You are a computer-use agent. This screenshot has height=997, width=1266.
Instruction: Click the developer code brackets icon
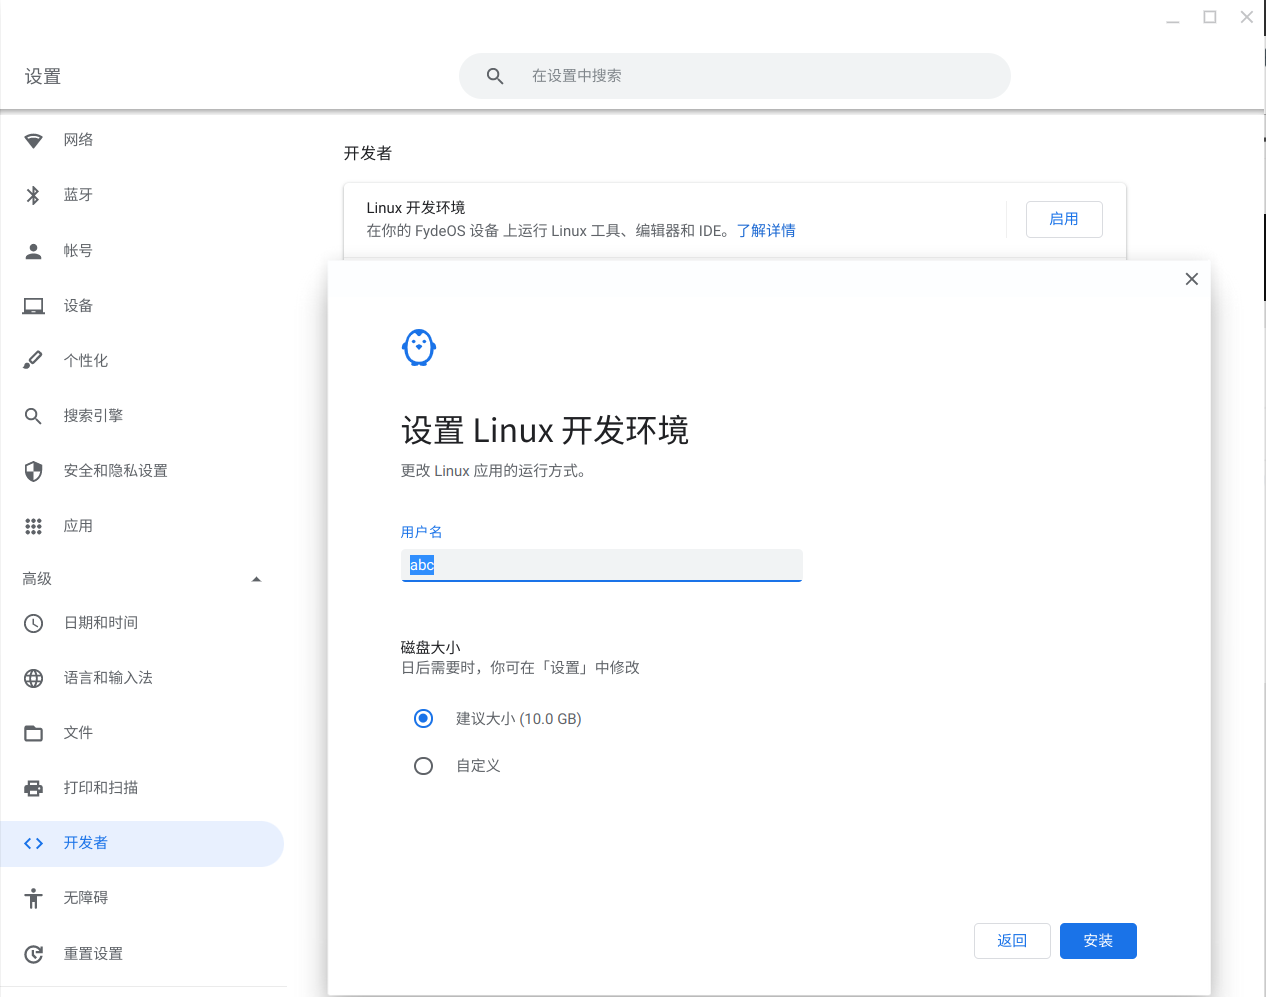pyautogui.click(x=33, y=843)
